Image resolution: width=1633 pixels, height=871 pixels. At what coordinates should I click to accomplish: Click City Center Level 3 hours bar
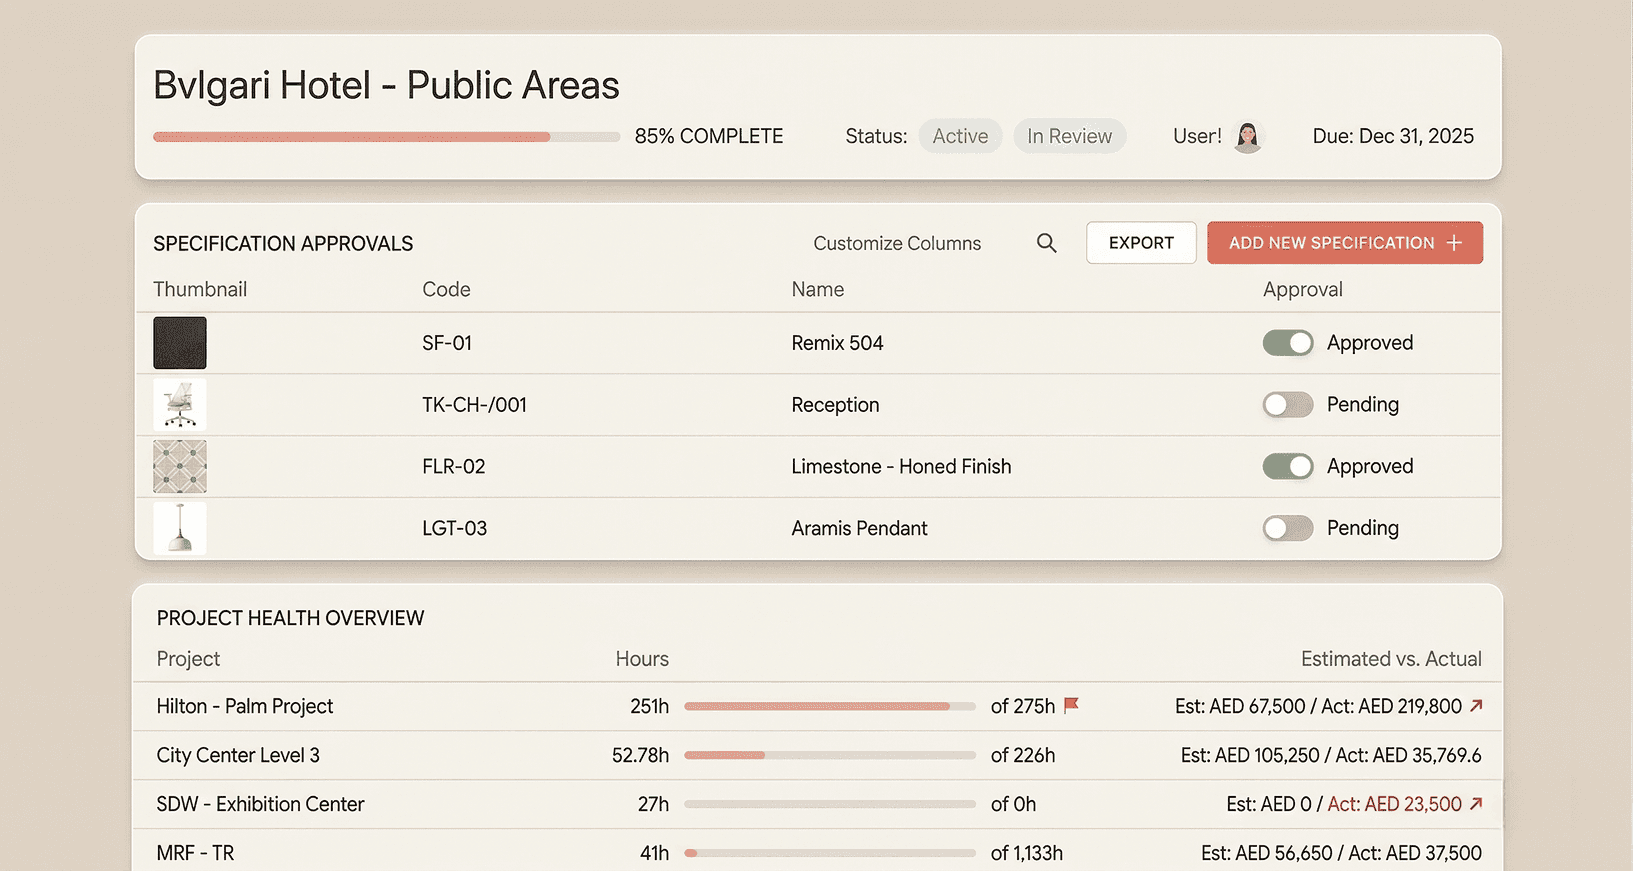[830, 755]
